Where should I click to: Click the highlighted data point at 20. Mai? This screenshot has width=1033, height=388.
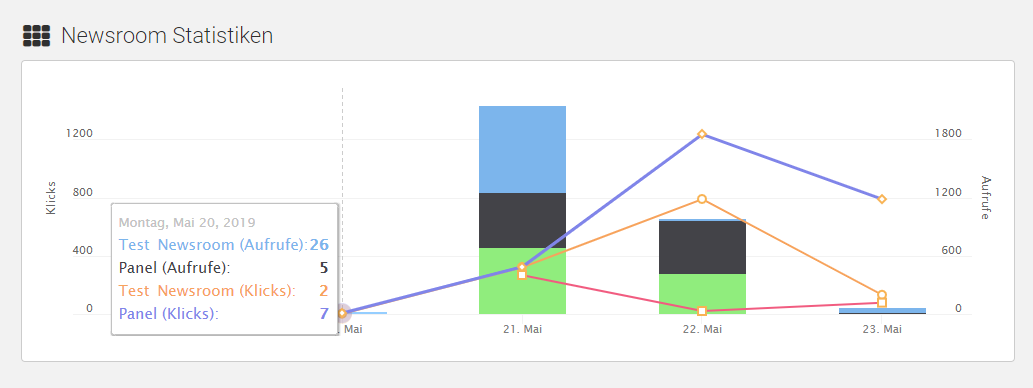pyautogui.click(x=343, y=313)
